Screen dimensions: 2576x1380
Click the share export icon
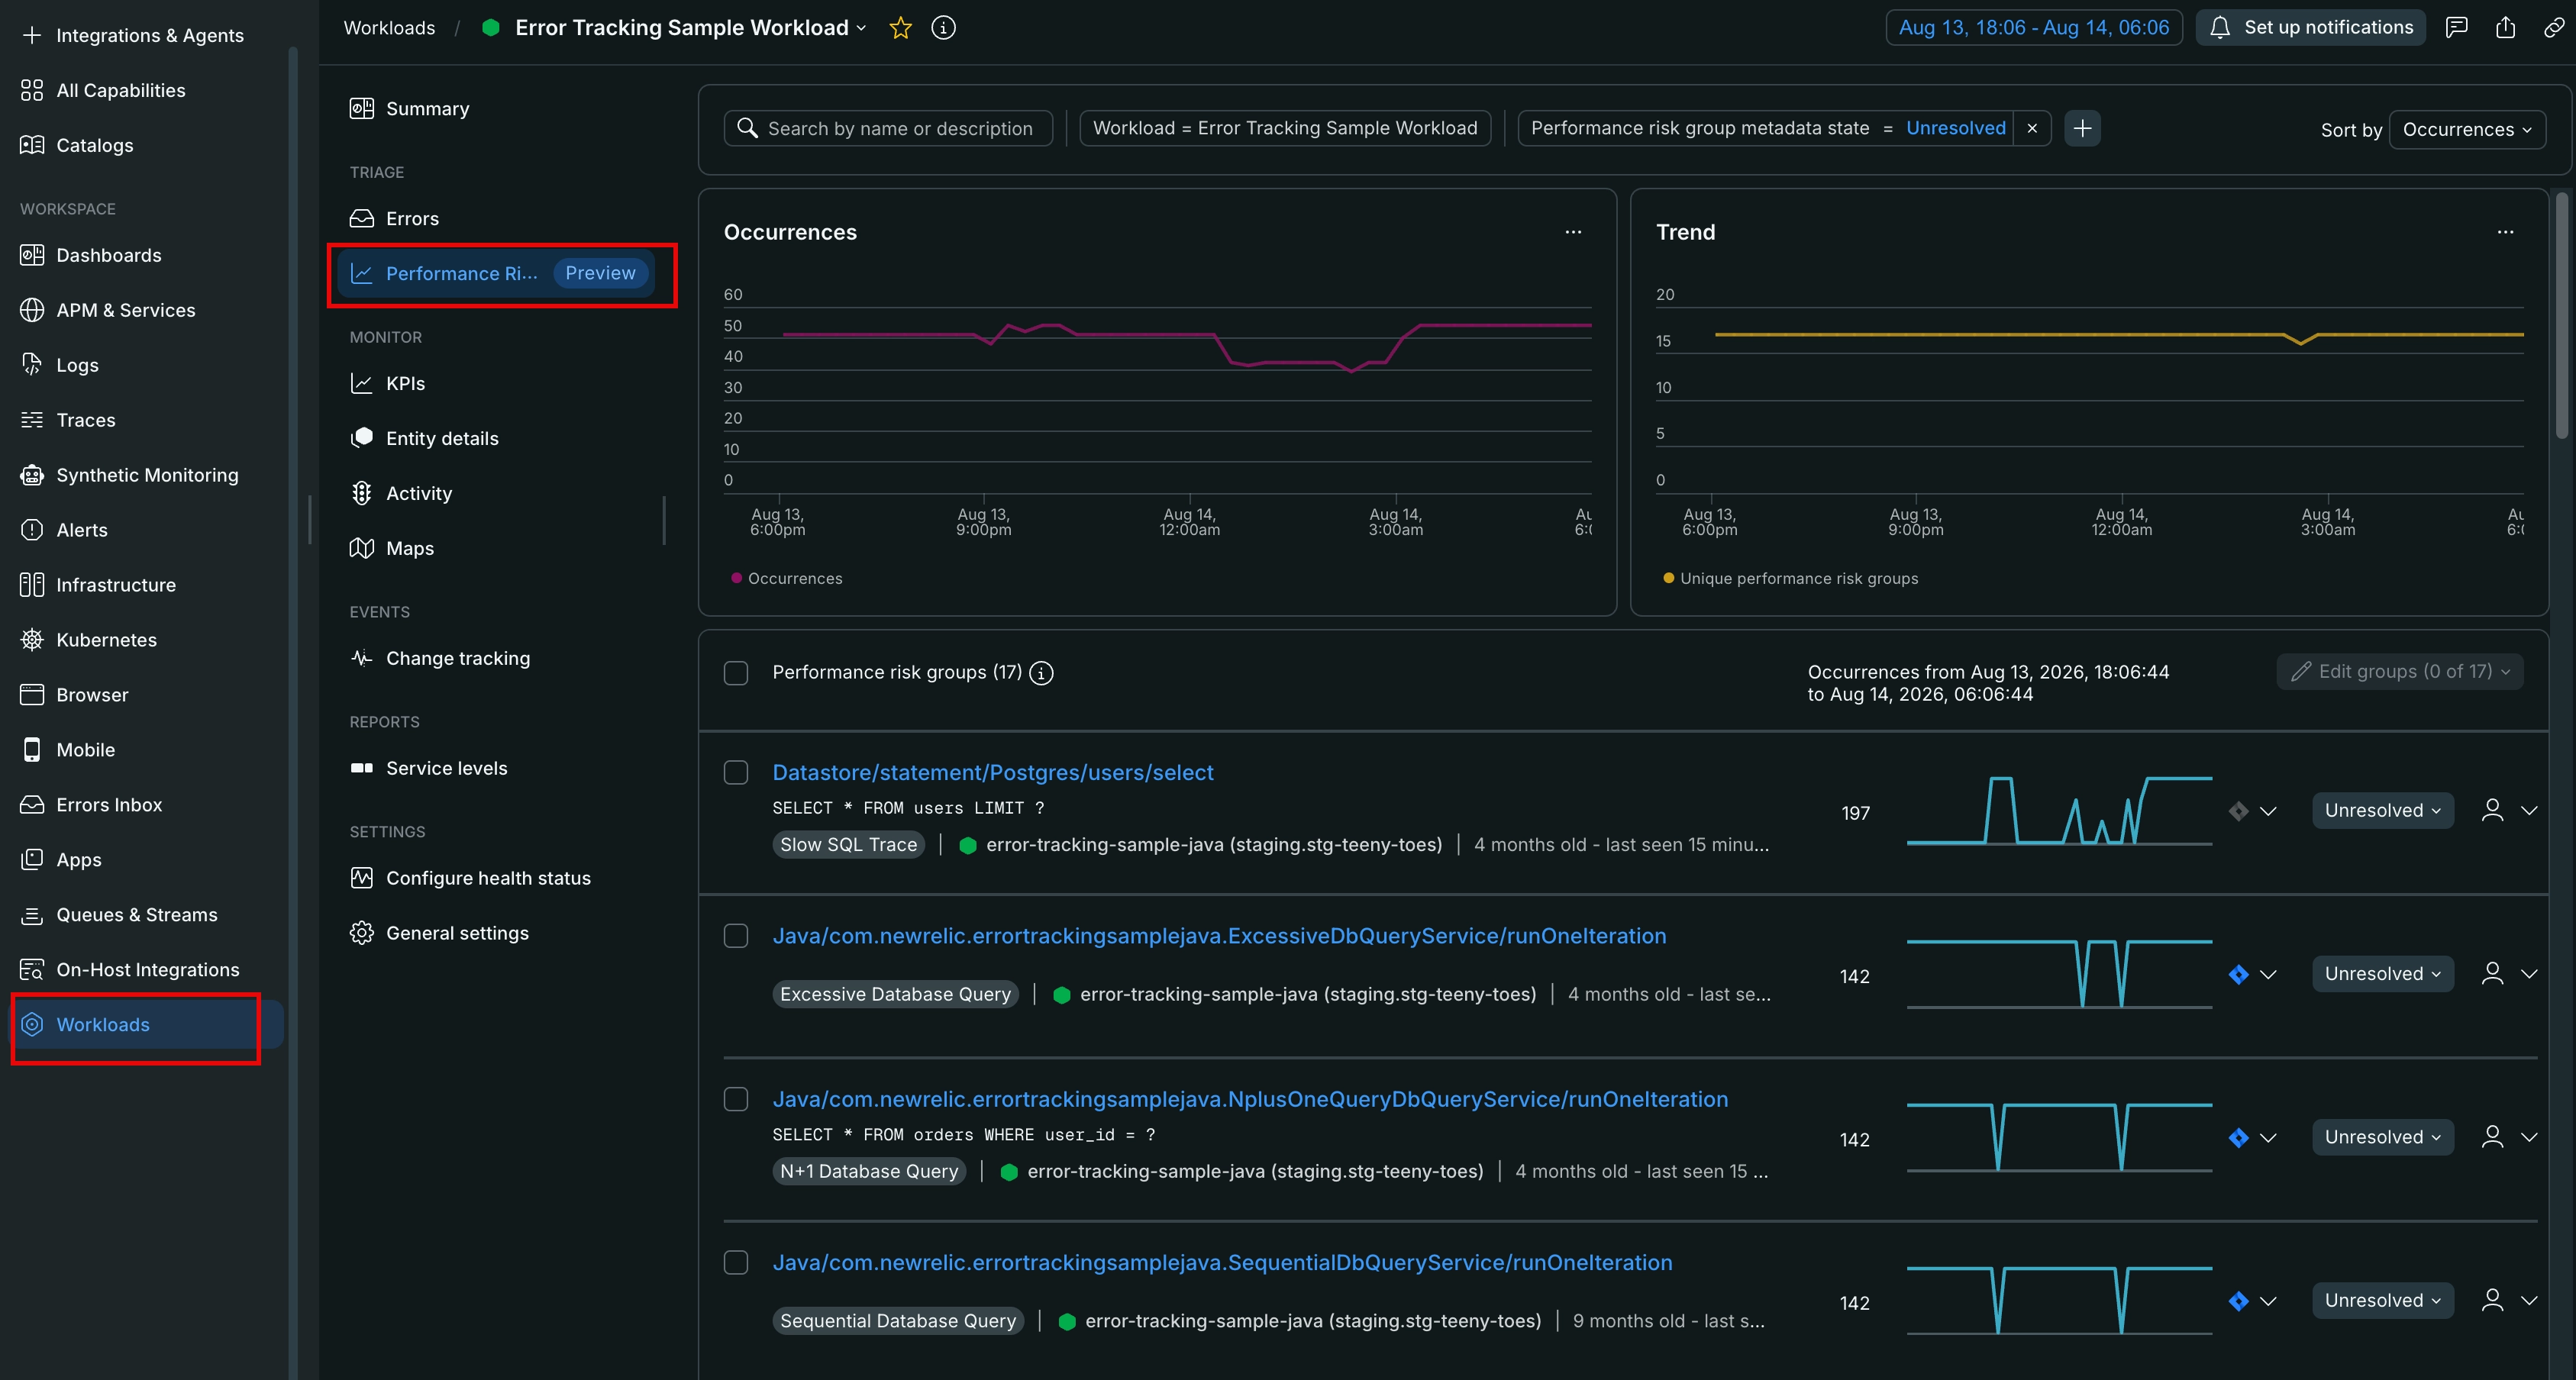[2505, 28]
